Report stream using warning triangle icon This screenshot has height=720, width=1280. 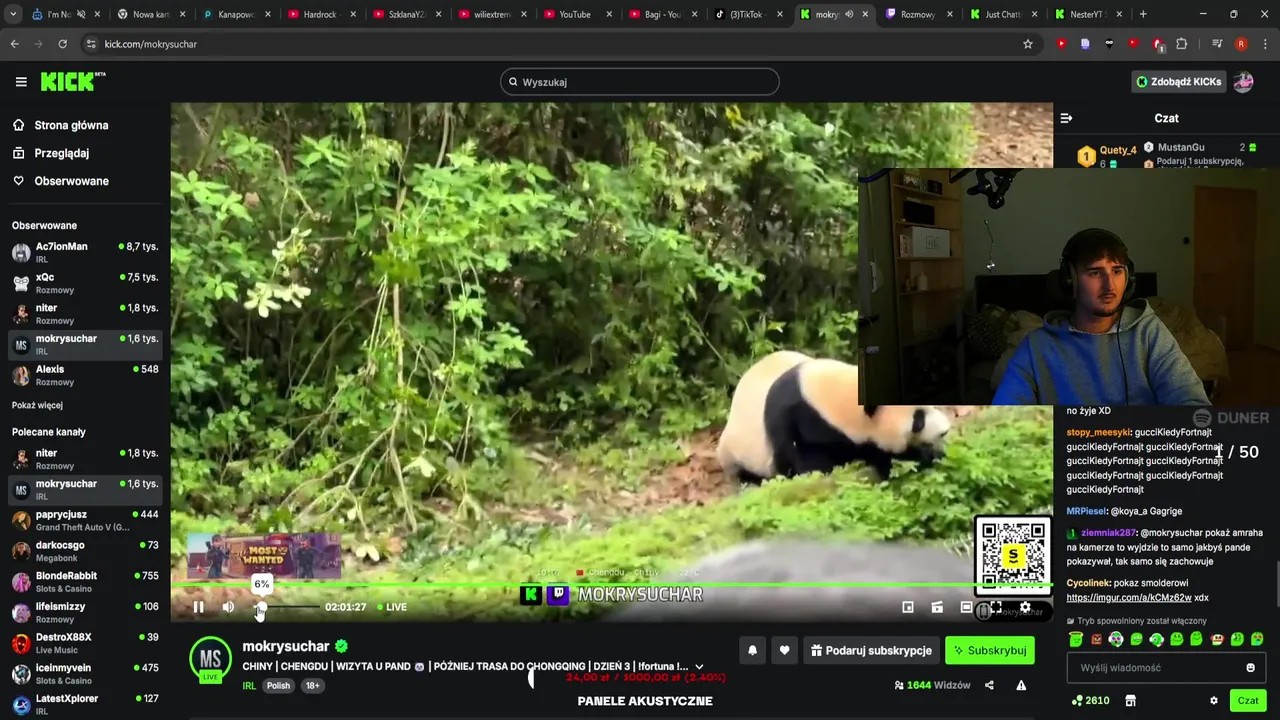[x=1021, y=685]
